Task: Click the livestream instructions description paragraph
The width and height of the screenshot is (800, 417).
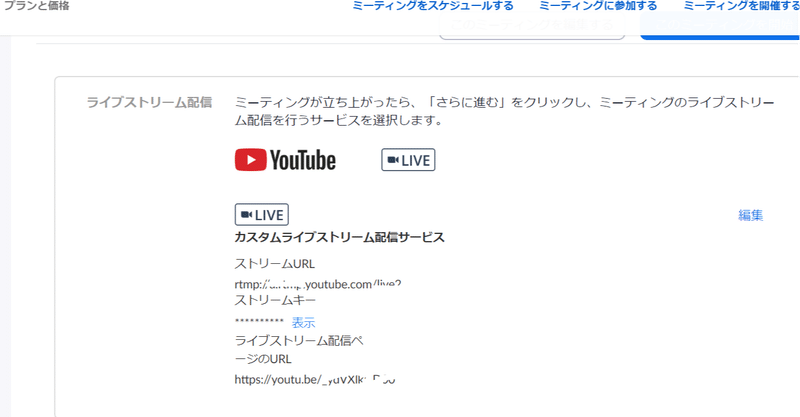Action: (504, 111)
